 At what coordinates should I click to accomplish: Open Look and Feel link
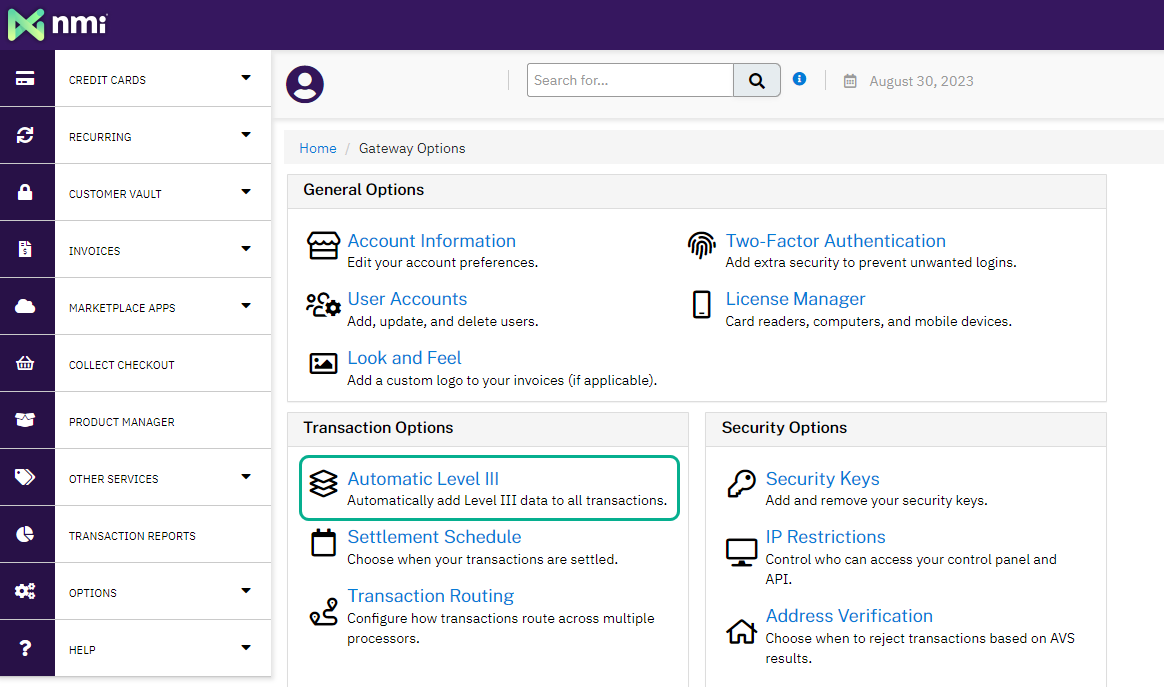pos(405,358)
